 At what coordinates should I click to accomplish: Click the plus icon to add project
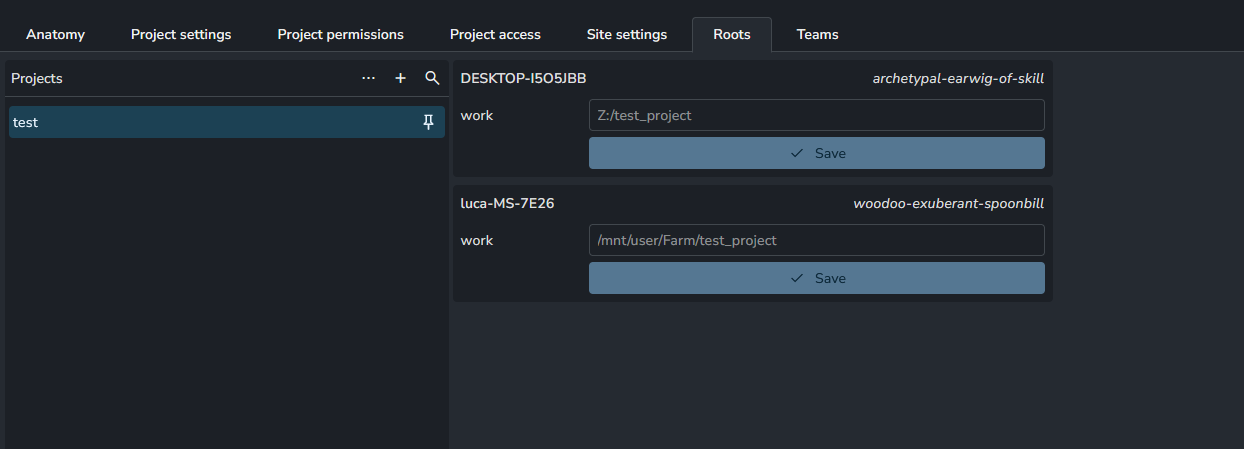tap(401, 78)
